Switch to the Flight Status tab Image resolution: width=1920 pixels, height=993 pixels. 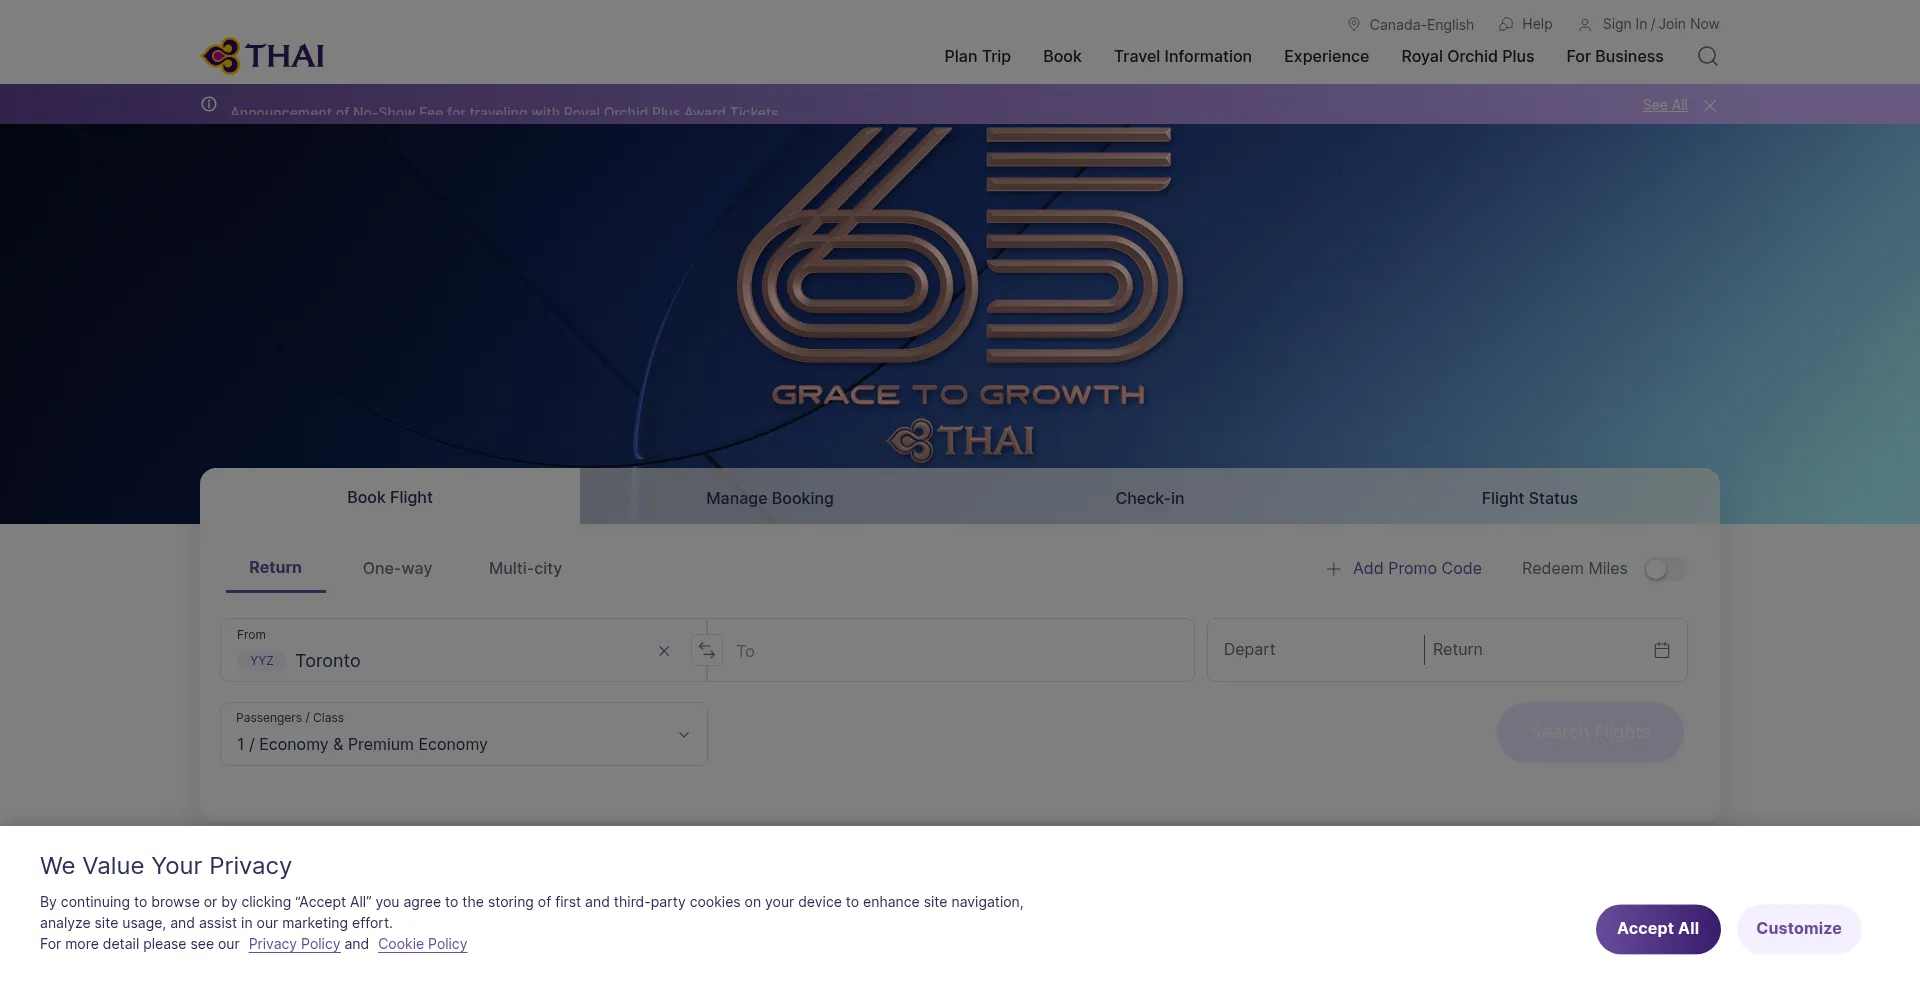coord(1529,498)
